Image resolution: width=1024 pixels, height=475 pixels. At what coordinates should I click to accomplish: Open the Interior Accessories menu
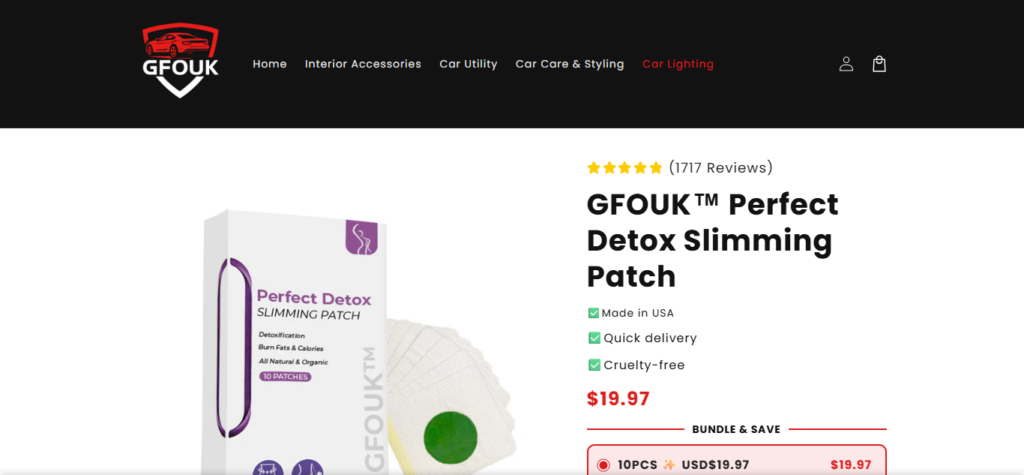click(363, 64)
